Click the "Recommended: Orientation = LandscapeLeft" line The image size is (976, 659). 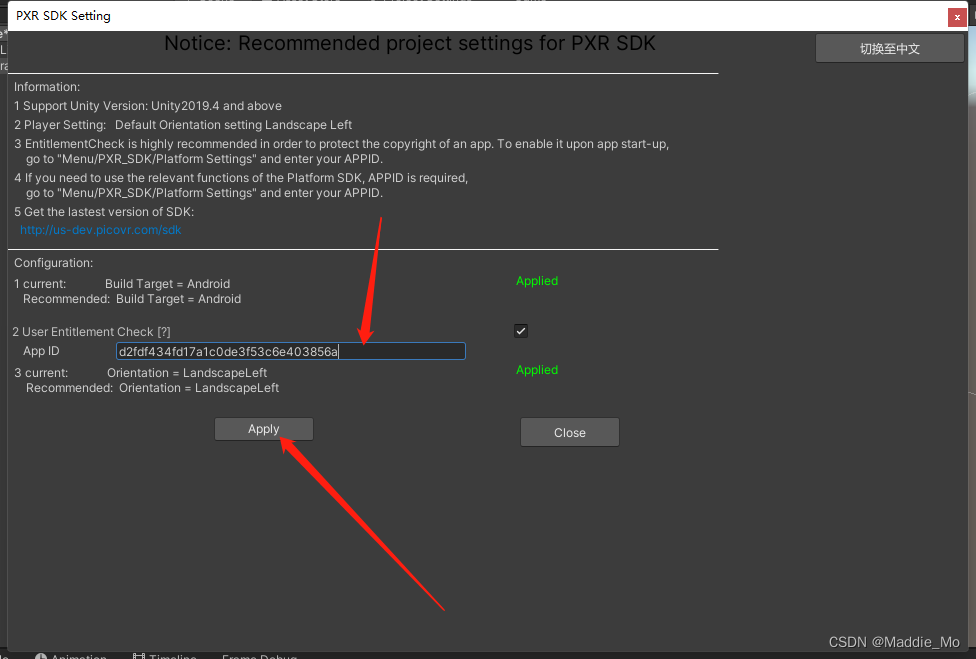[x=152, y=388]
